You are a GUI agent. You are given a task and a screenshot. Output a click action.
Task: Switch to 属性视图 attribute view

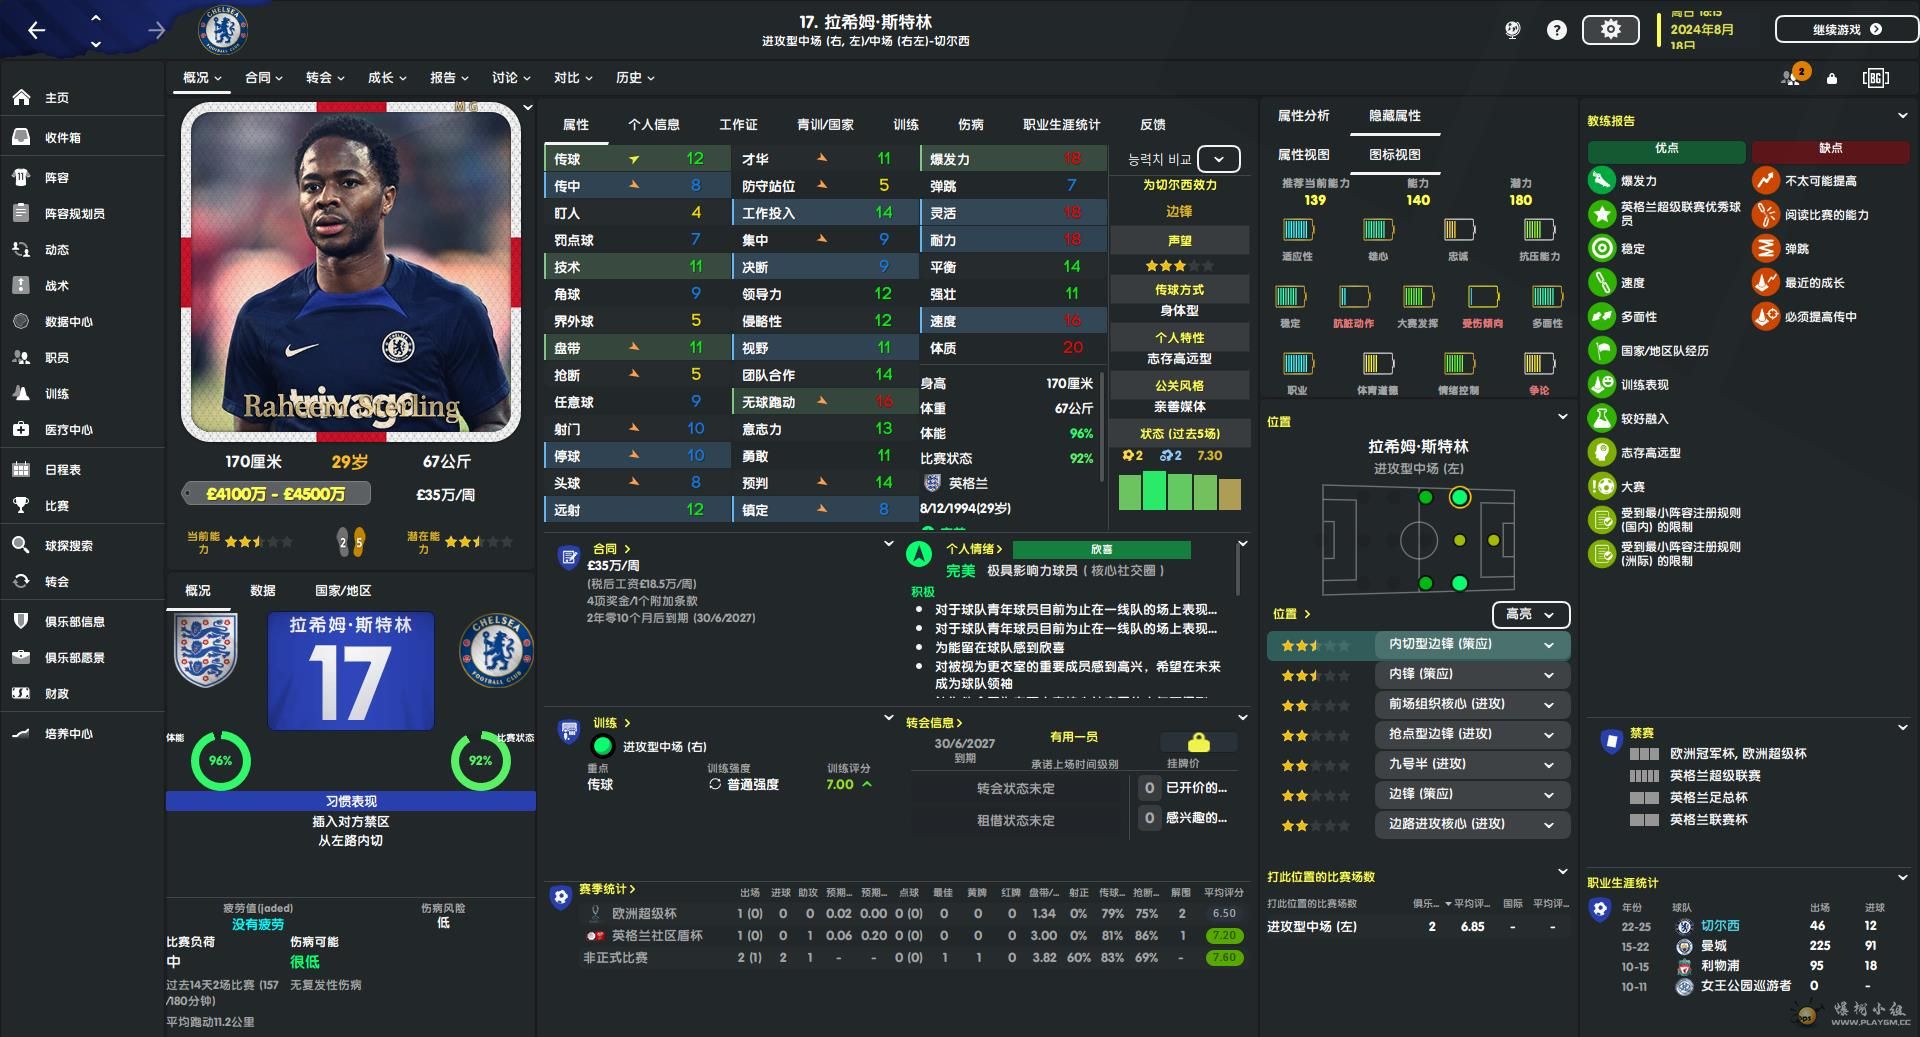[1303, 154]
